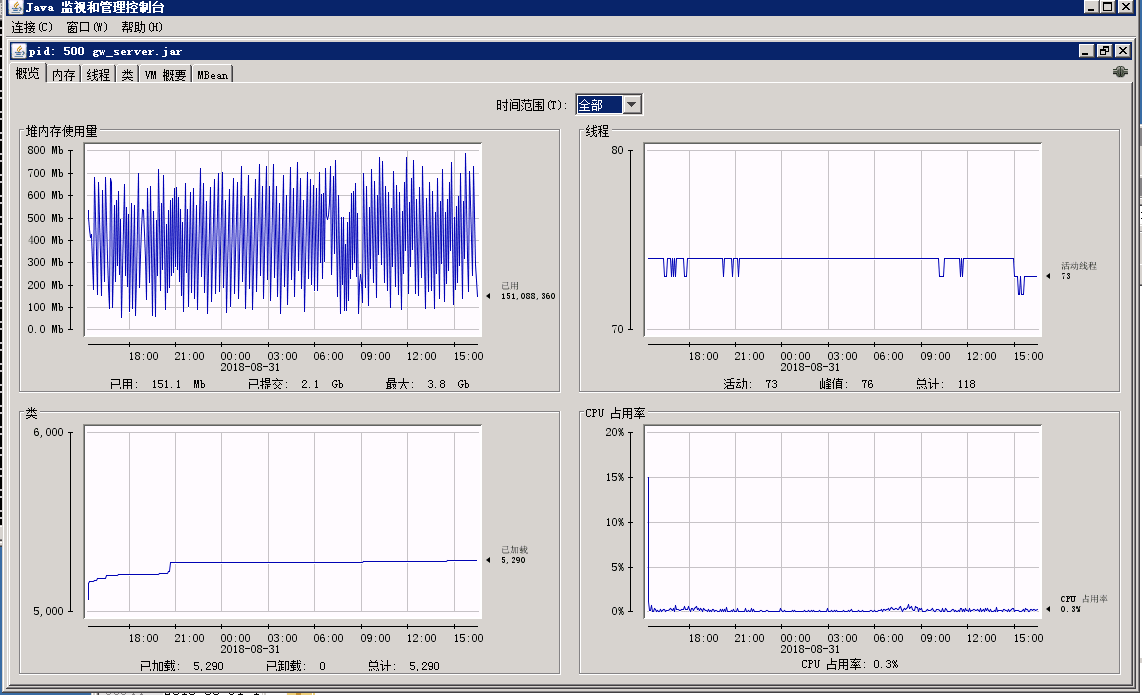The width and height of the screenshot is (1142, 695).
Task: Click the 时间范围(T): label
Action: click(531, 105)
